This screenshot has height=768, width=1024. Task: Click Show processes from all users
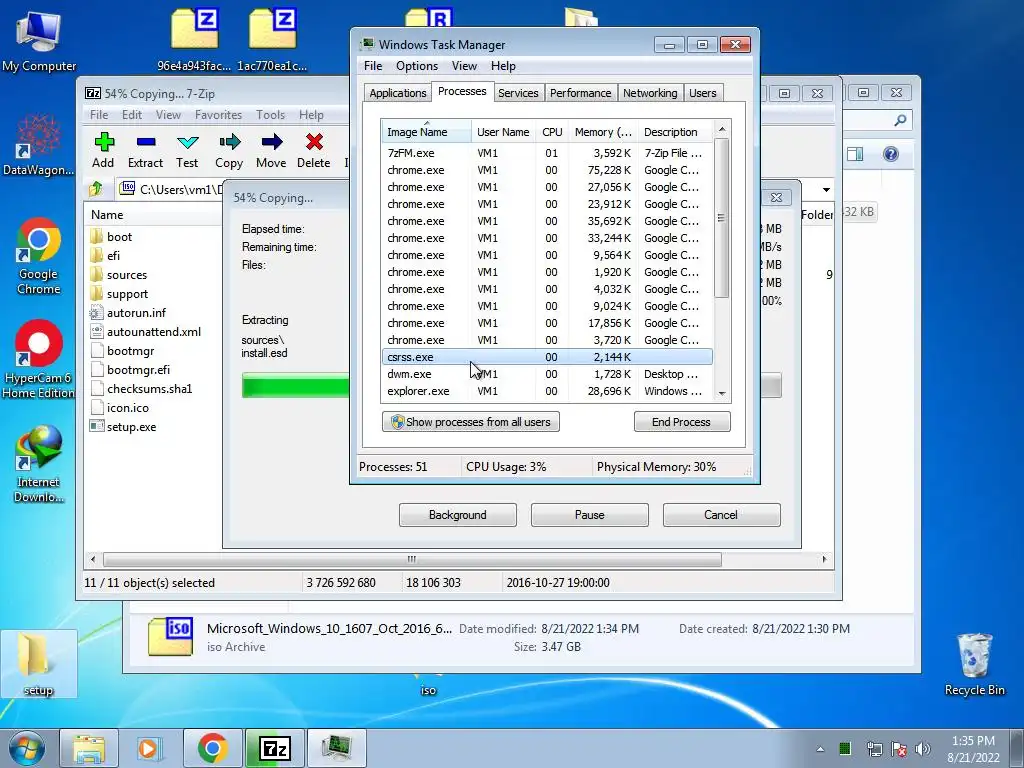[x=470, y=422]
